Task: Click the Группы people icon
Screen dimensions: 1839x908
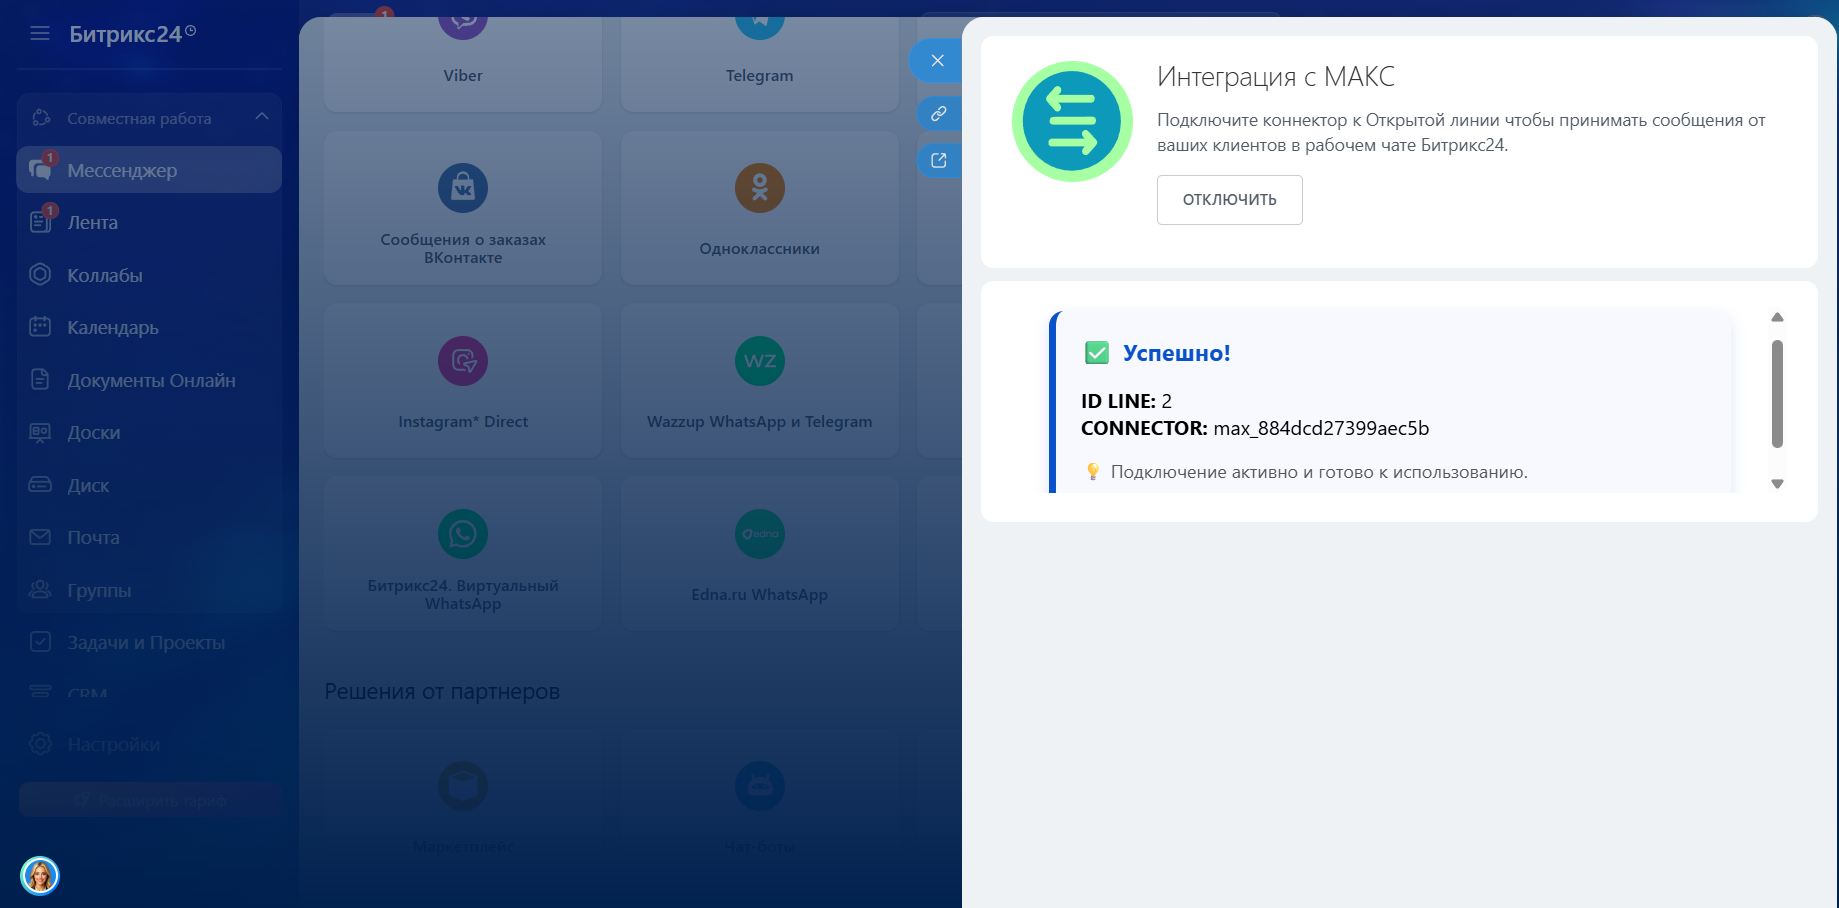Action: [40, 590]
